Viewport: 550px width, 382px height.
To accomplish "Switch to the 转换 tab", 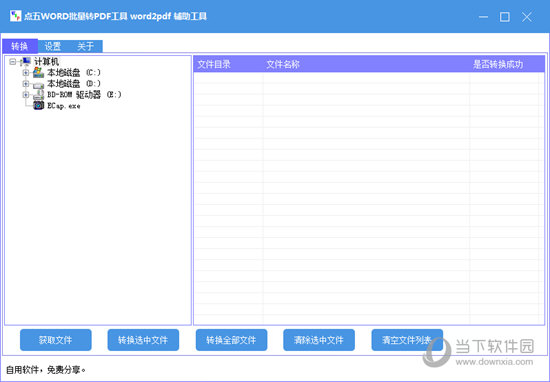I will 20,46.
